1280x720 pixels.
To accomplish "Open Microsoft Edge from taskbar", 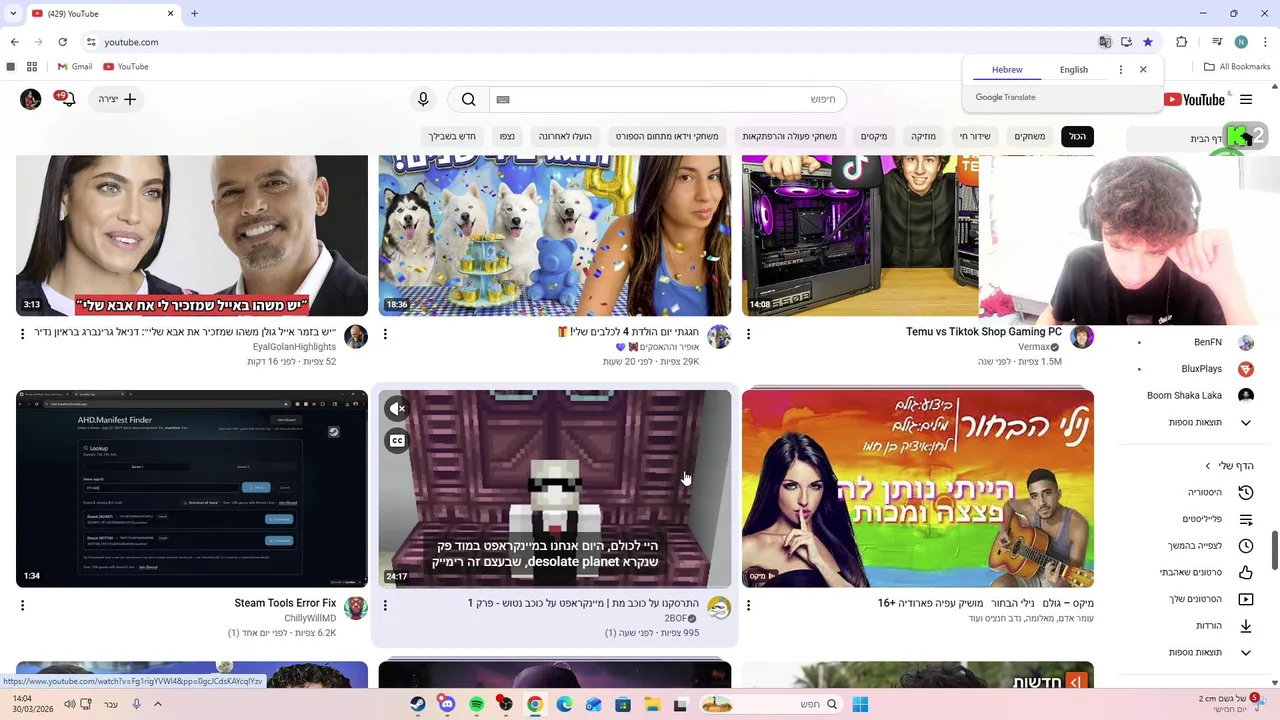I will 564,704.
